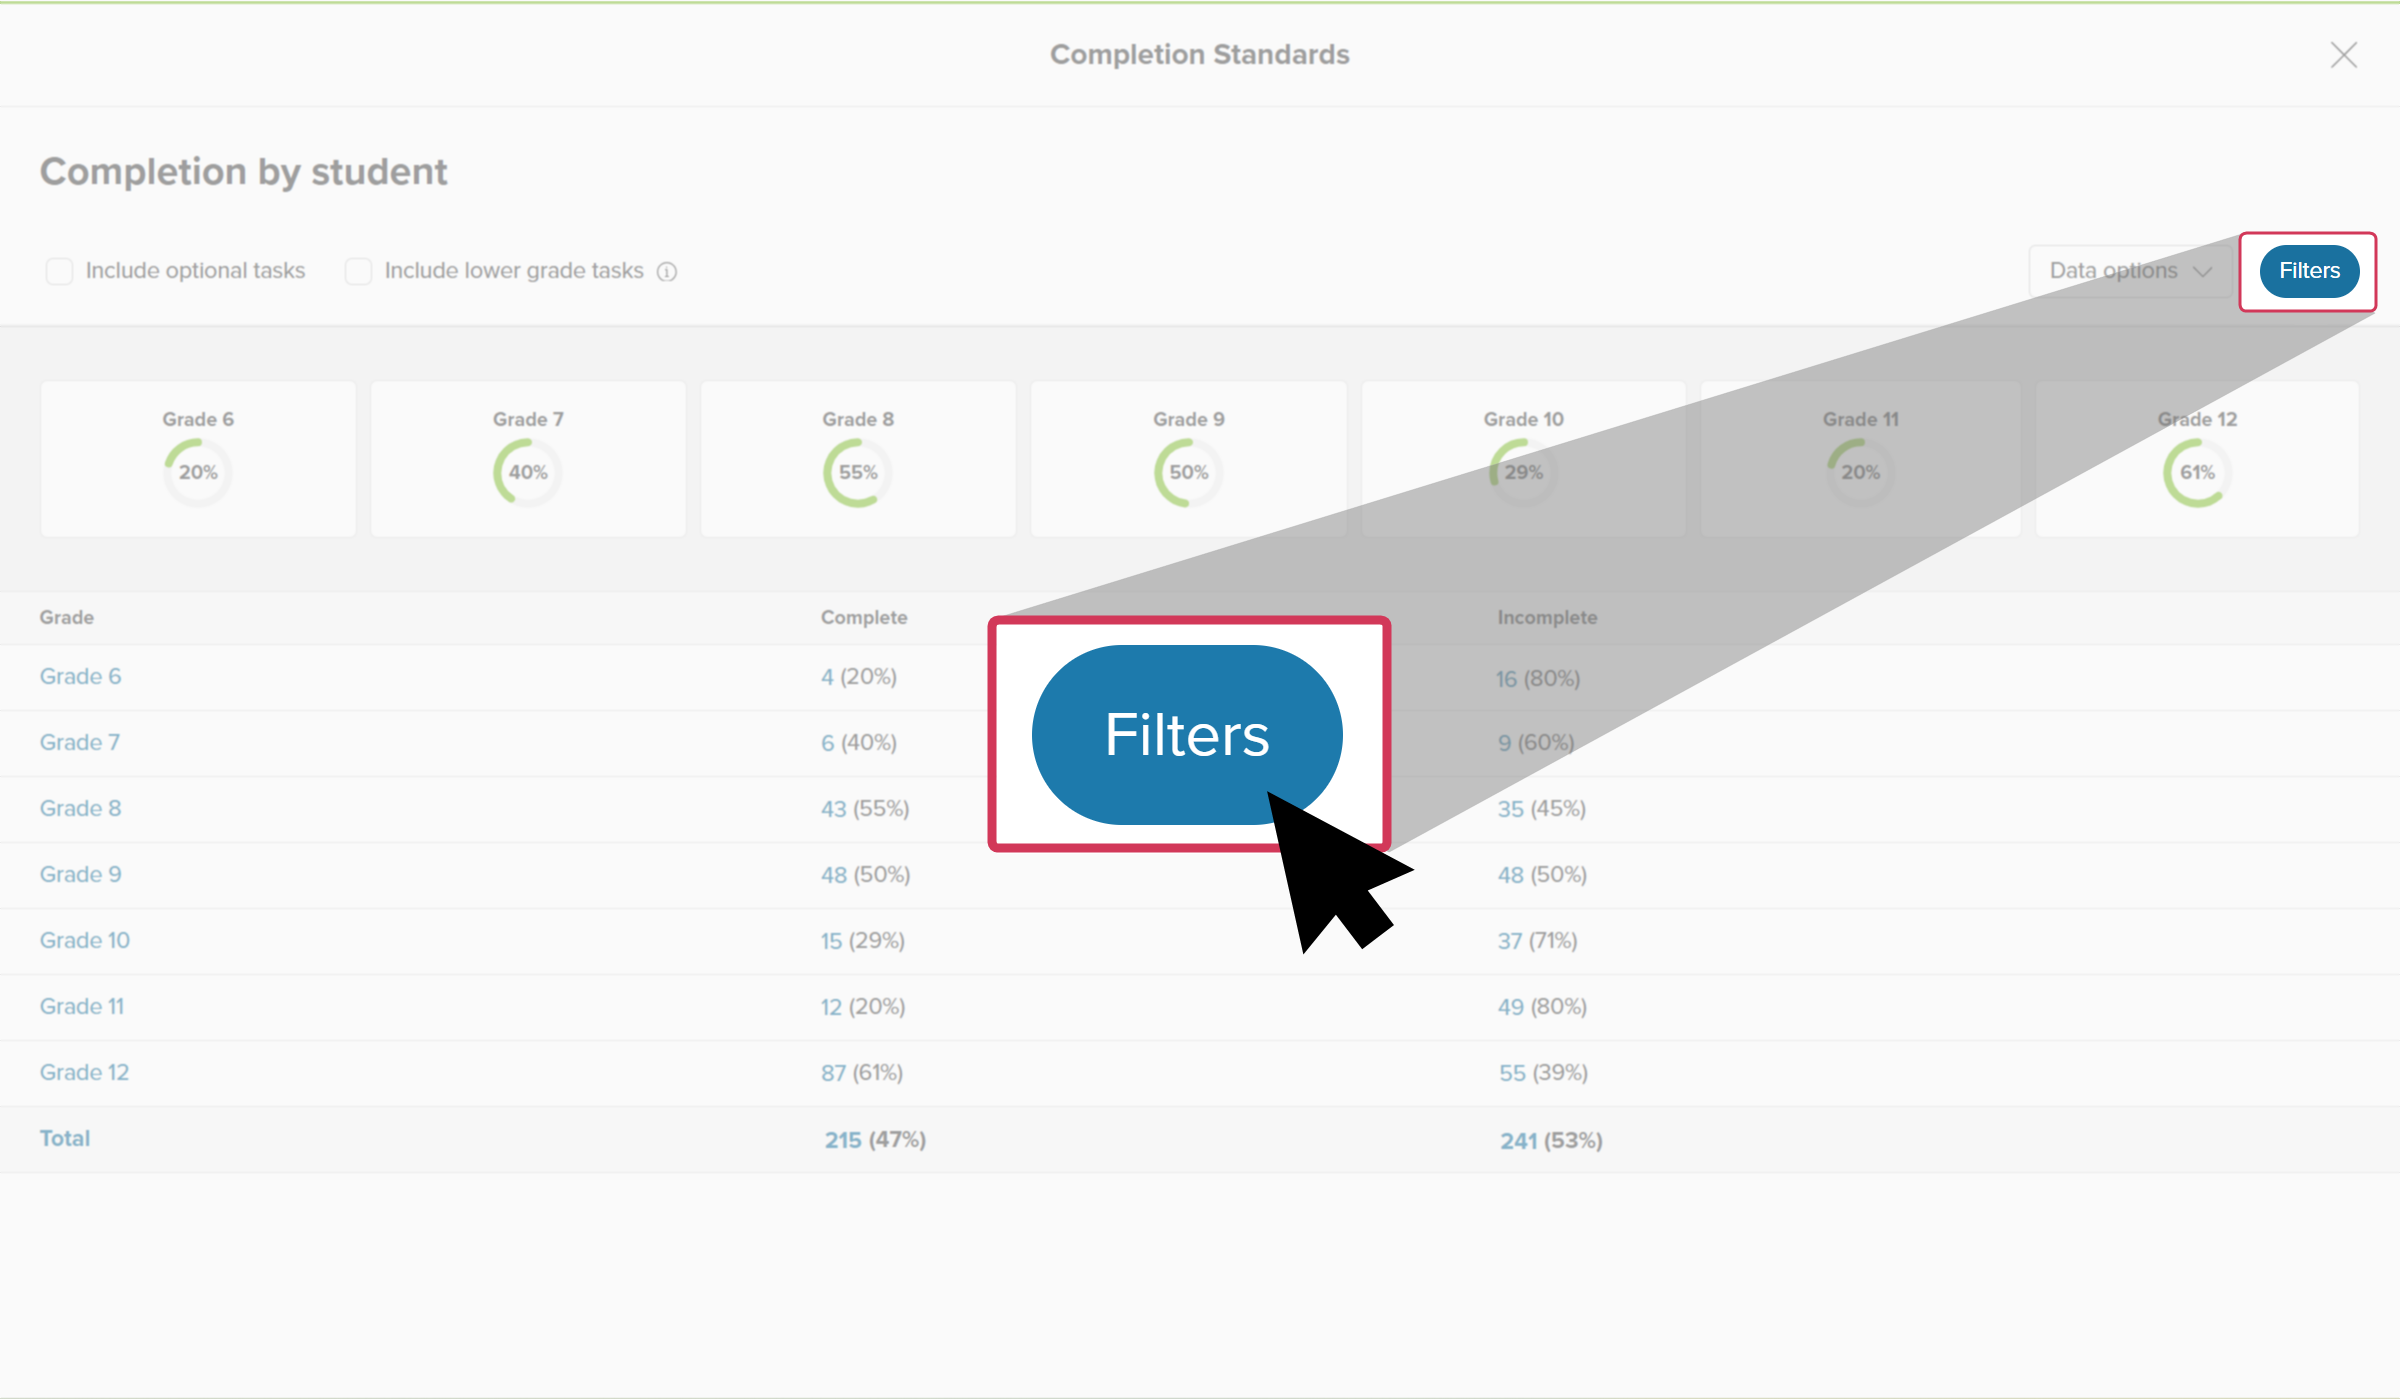Image resolution: width=2400 pixels, height=1399 pixels.
Task: Select the Grade 12 progress ring card
Action: (2196, 457)
